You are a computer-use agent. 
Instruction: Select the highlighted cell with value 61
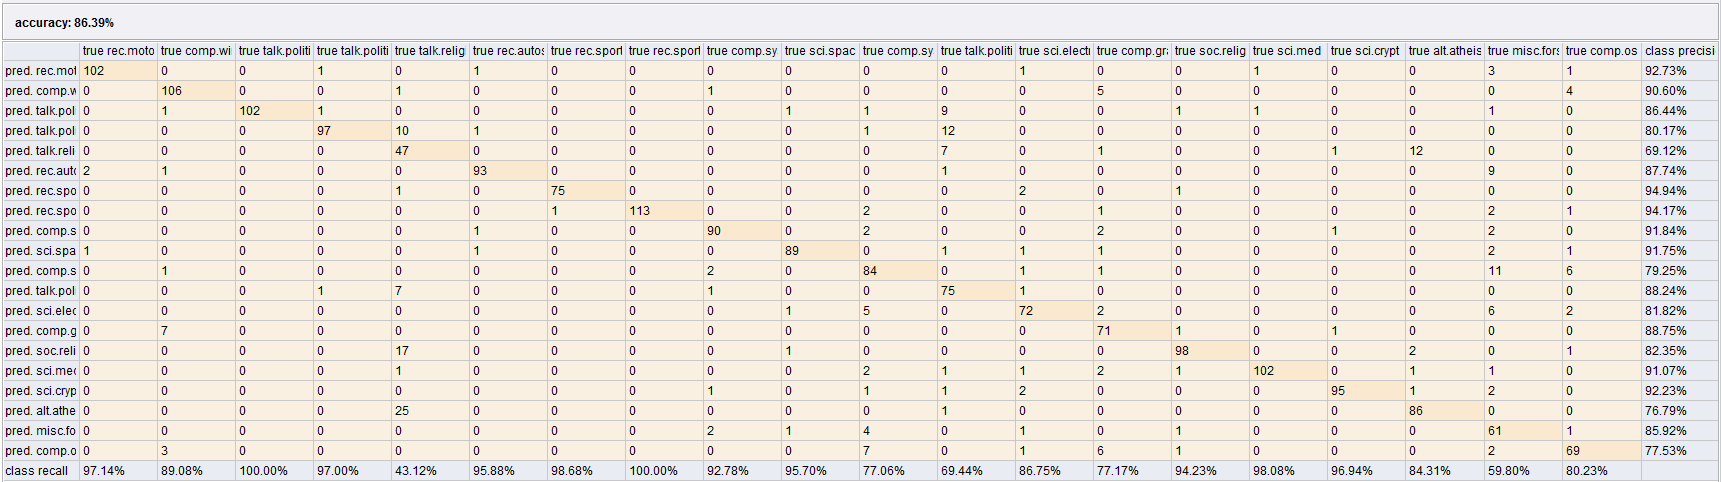1522,431
